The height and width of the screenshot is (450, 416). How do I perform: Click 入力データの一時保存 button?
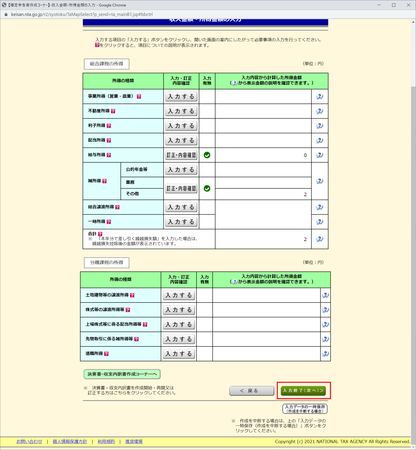[305, 408]
